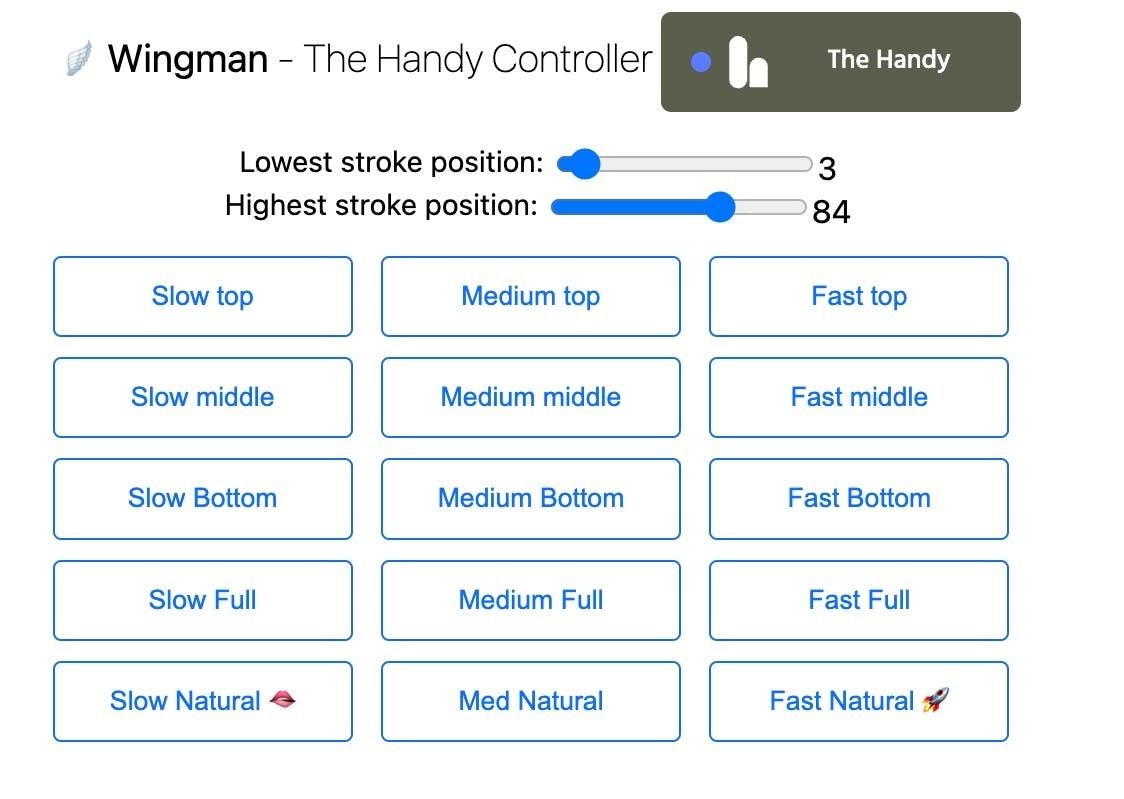Screen dimensions: 1124x799
Task: Start the Fast Bottom pattern
Action: 859,498
